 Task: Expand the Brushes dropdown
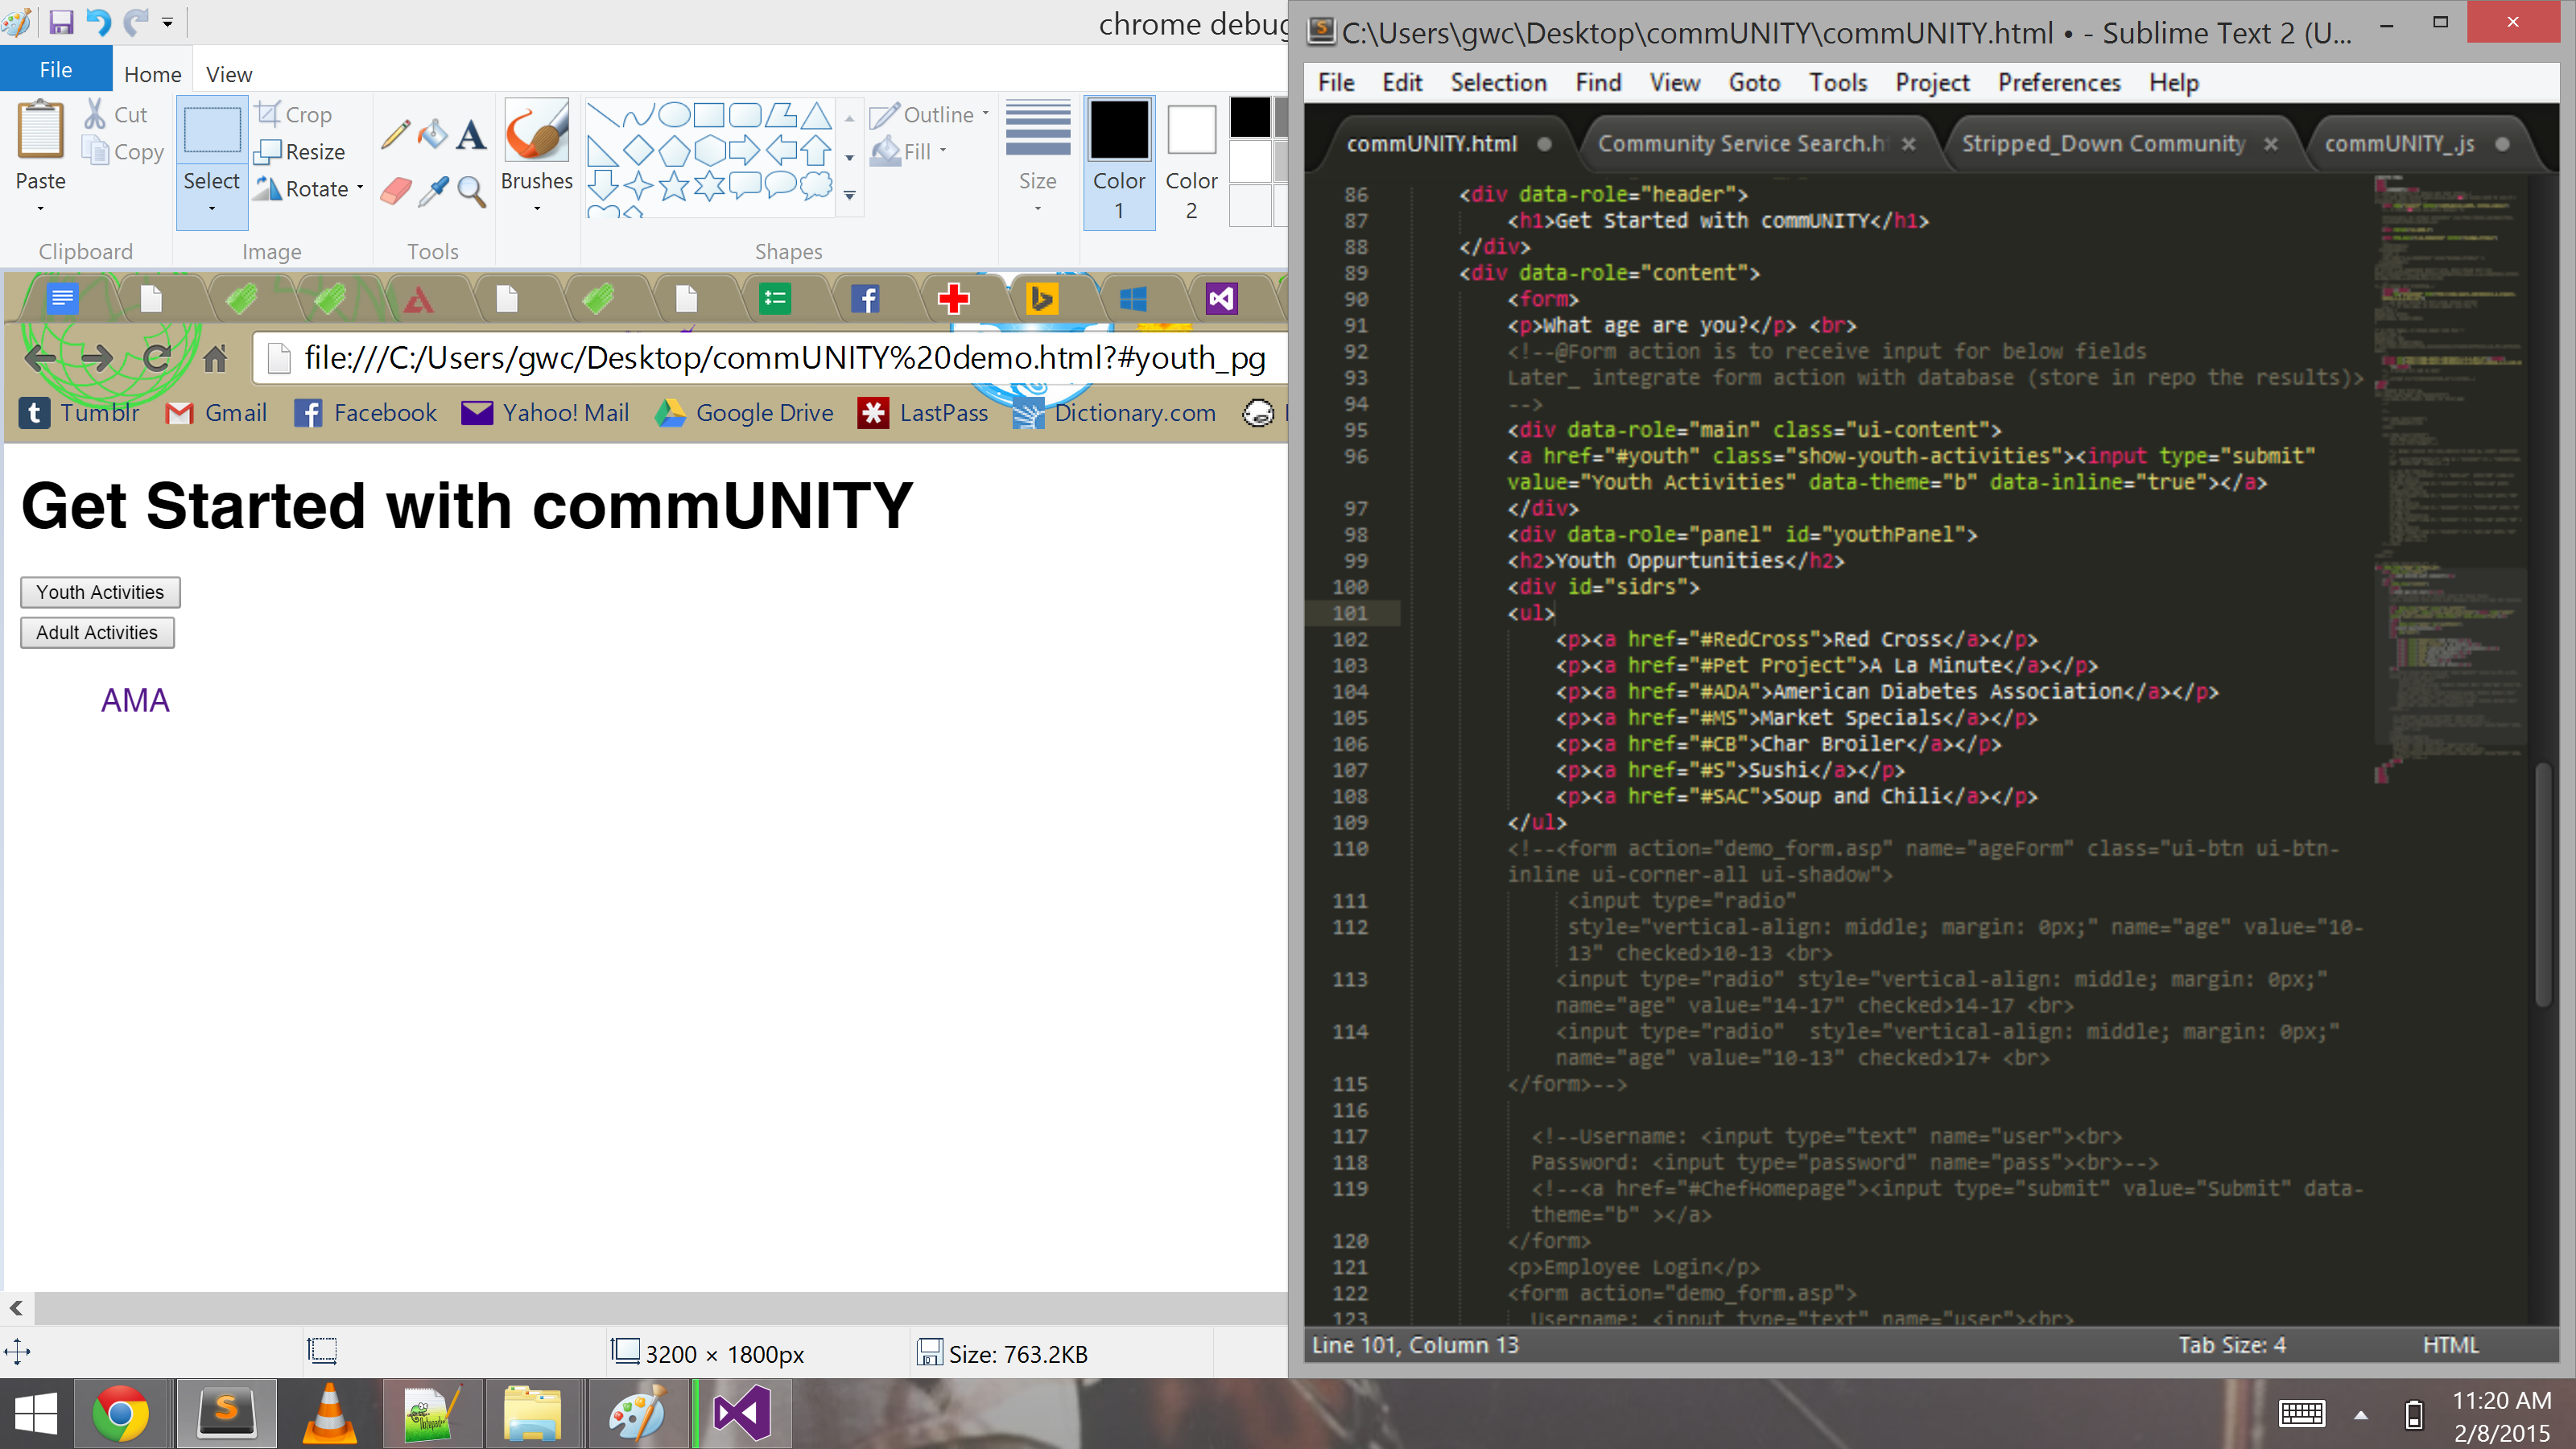(x=537, y=208)
